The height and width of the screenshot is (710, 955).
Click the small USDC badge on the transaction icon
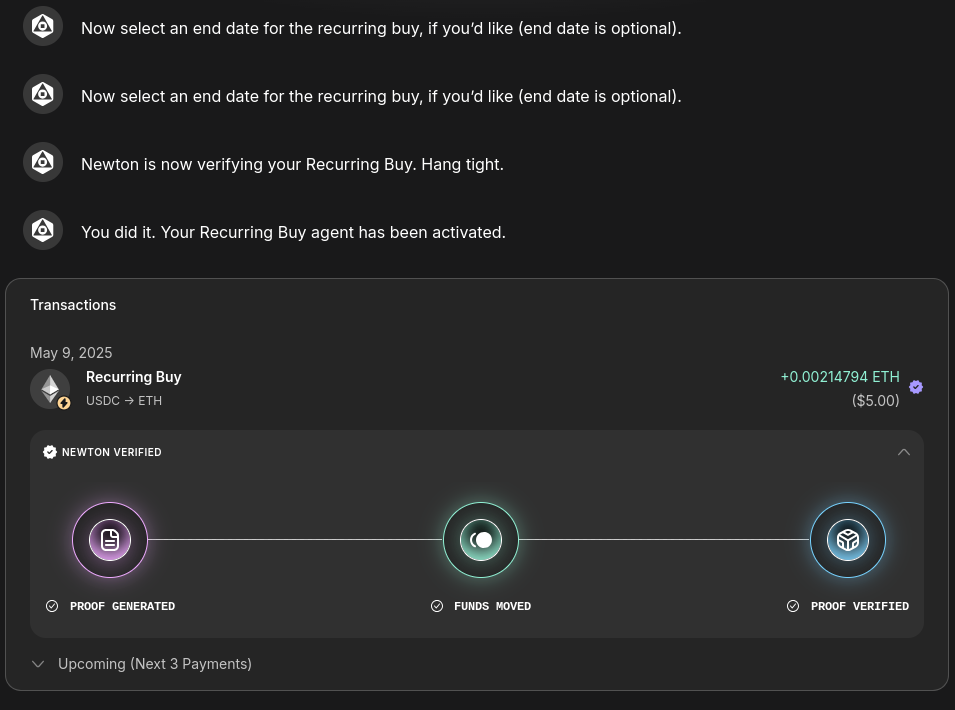[64, 402]
